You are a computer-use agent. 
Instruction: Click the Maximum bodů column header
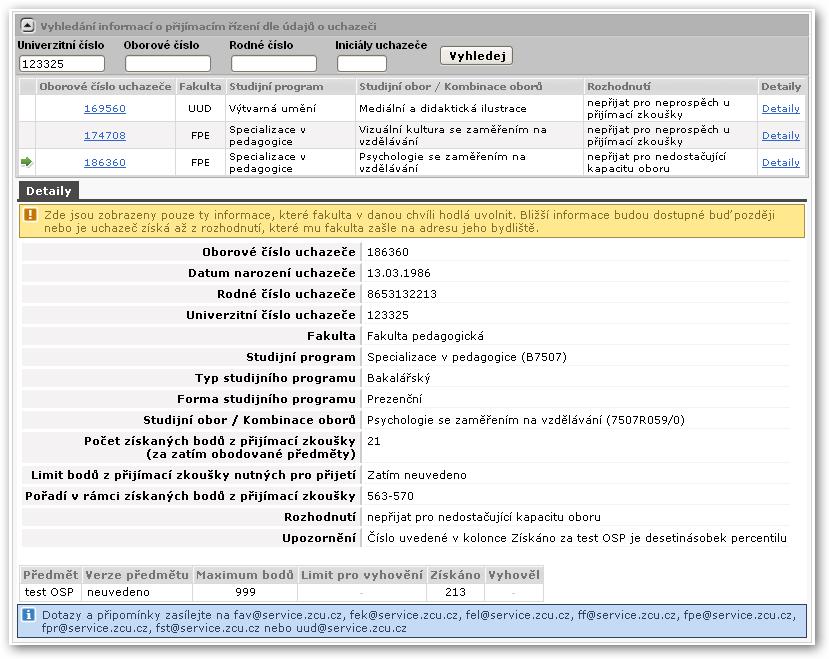(x=245, y=575)
